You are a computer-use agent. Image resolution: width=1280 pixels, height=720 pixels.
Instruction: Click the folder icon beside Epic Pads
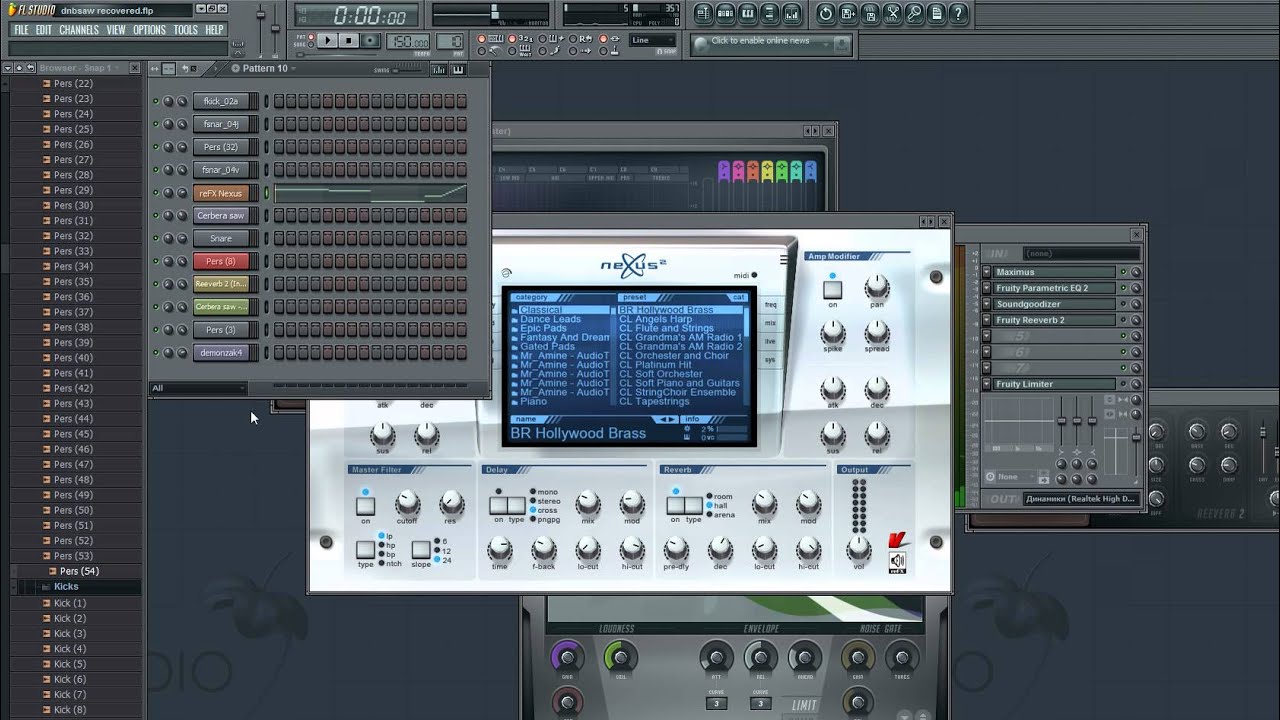pos(515,329)
